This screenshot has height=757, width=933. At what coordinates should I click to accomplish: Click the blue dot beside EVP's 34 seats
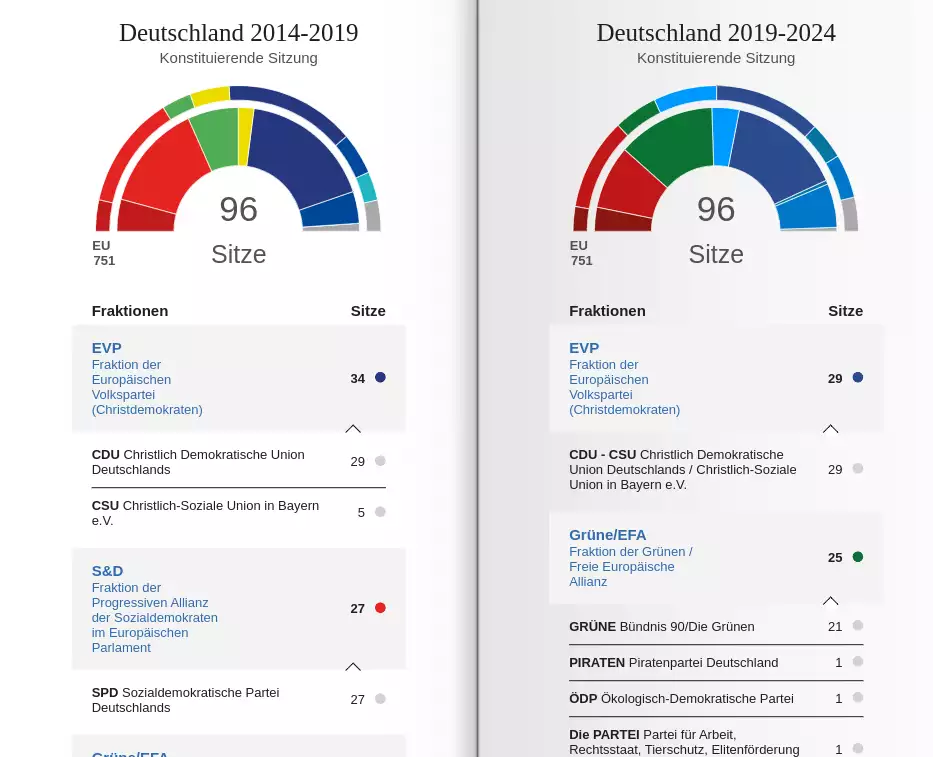[380, 377]
